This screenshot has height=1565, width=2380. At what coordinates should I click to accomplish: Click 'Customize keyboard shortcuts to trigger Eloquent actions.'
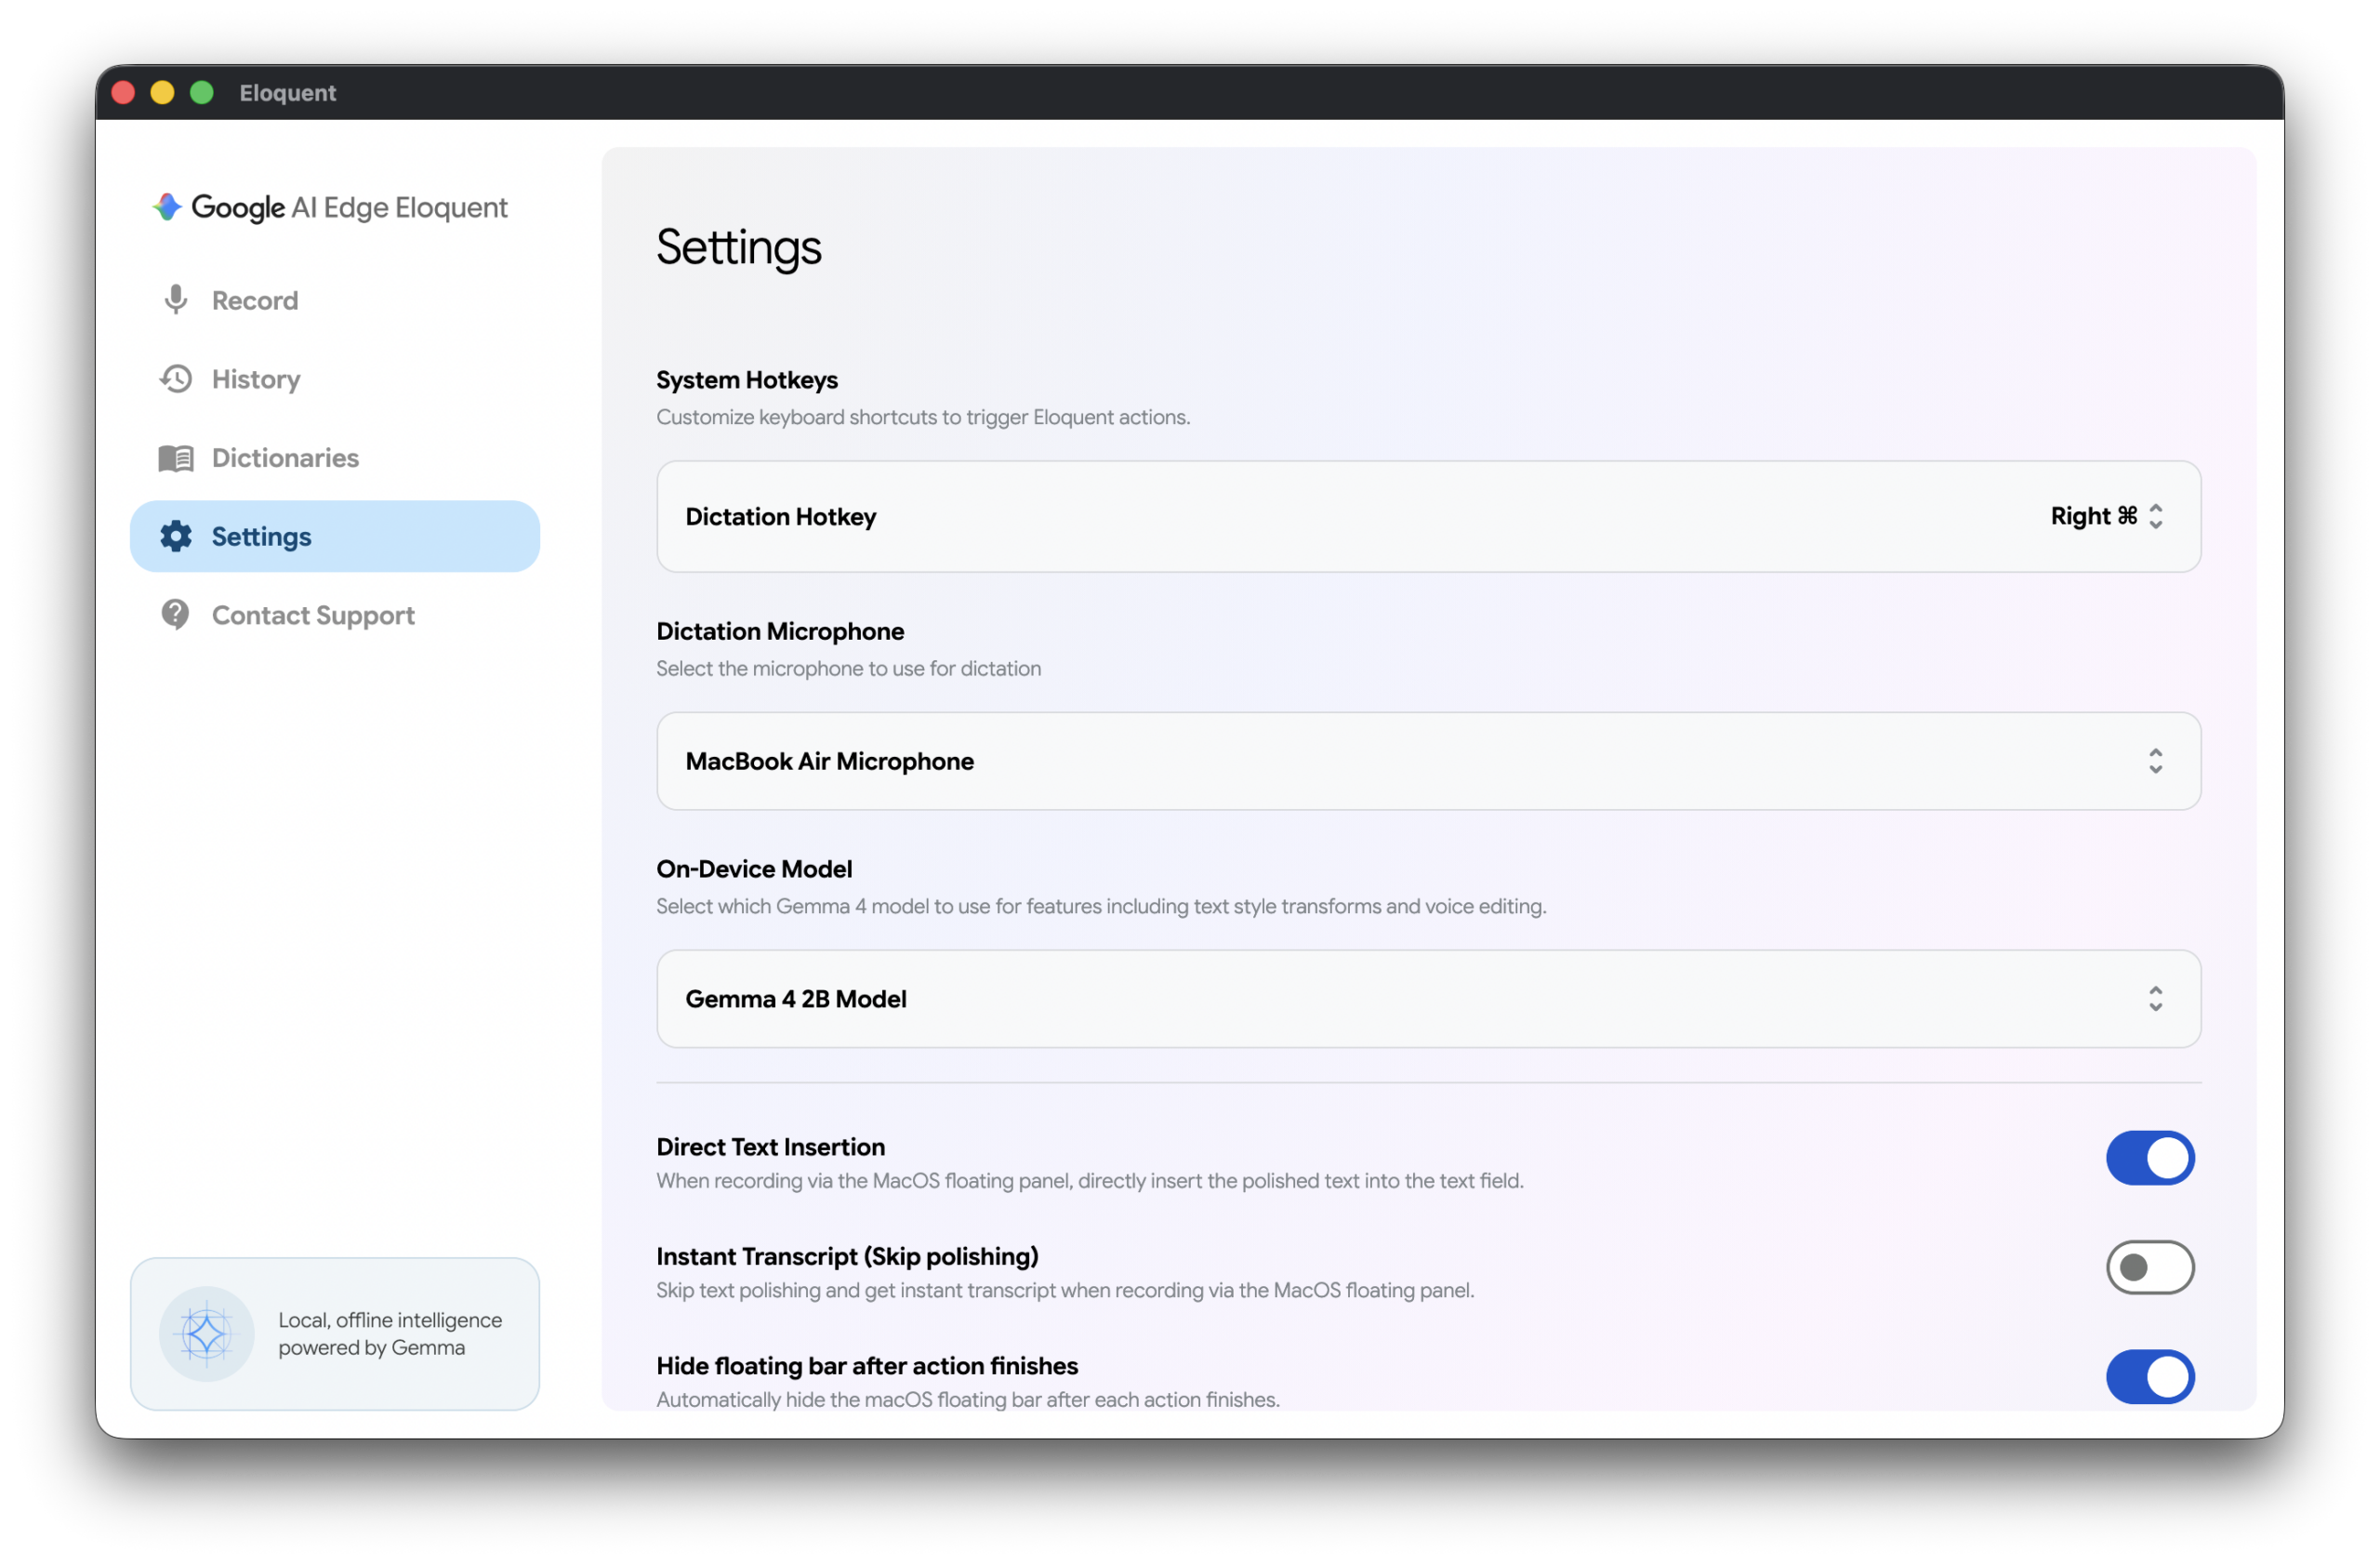(x=923, y=417)
